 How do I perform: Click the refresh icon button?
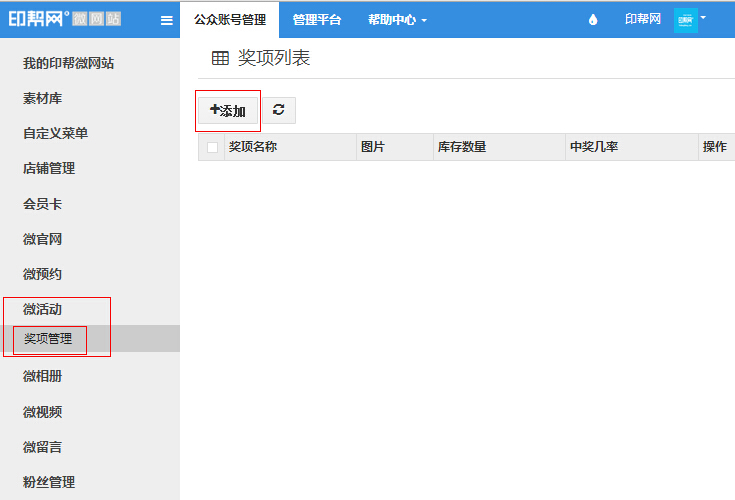click(278, 110)
